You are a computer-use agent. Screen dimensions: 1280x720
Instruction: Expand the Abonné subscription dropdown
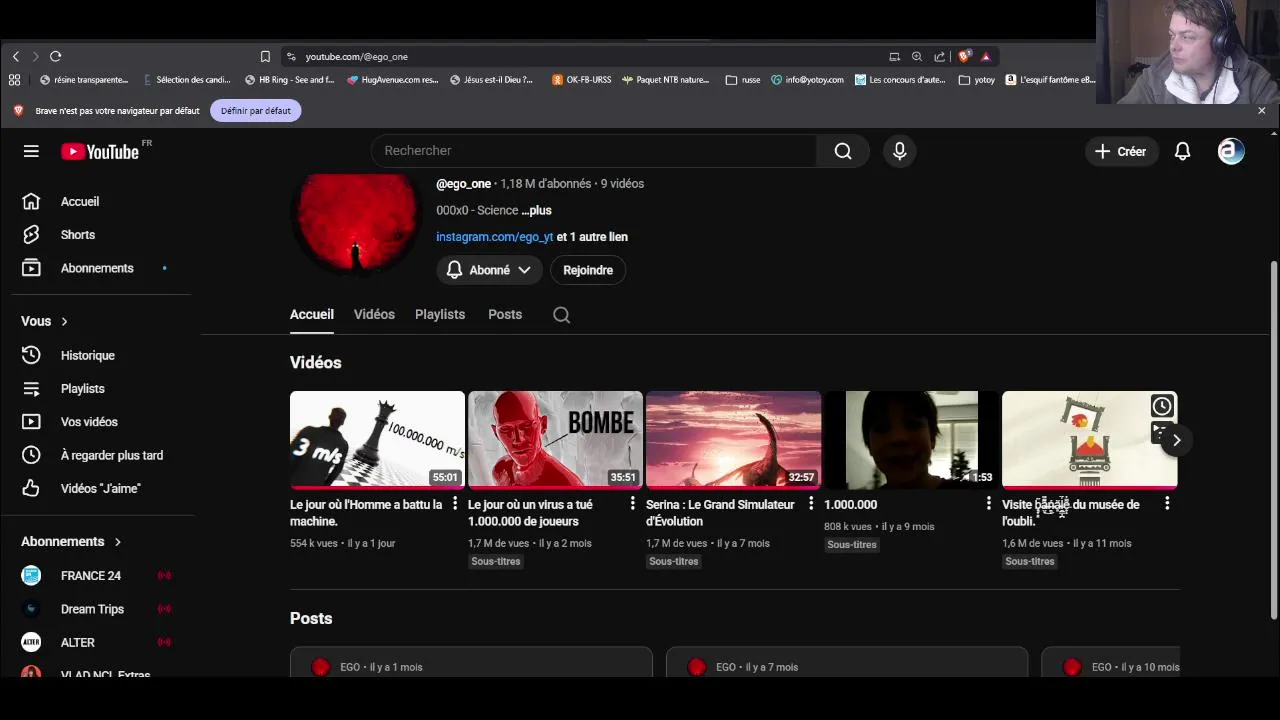click(x=489, y=270)
